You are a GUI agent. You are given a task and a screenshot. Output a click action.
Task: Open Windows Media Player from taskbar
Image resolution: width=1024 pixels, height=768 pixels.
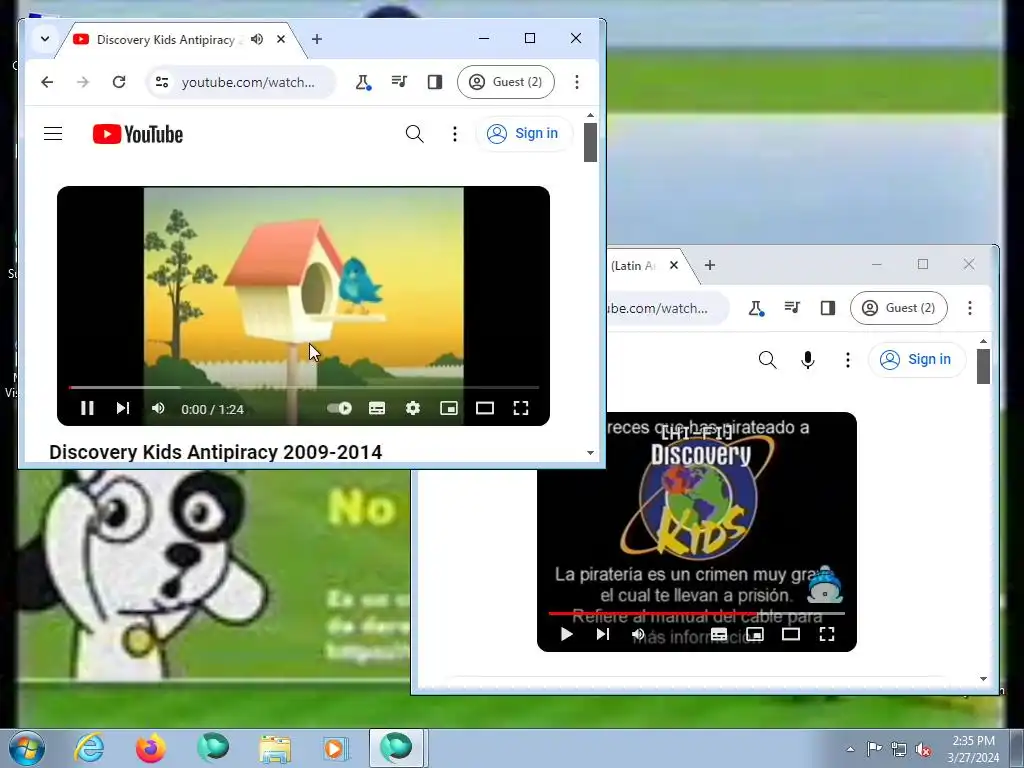point(335,748)
